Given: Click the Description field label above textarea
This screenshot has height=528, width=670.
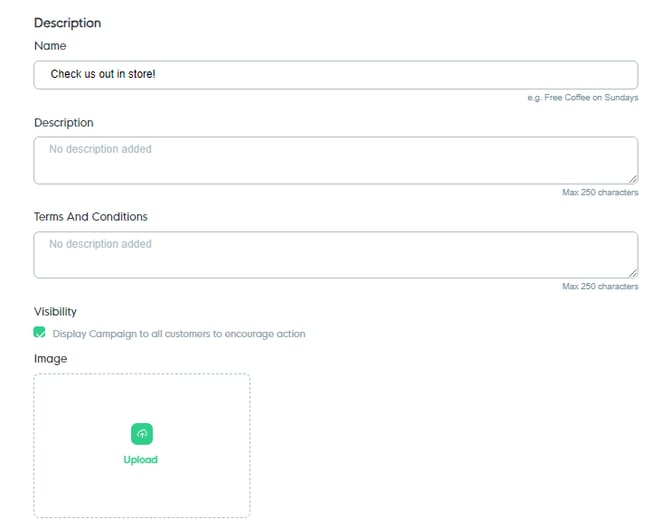Looking at the screenshot, I should tap(63, 123).
